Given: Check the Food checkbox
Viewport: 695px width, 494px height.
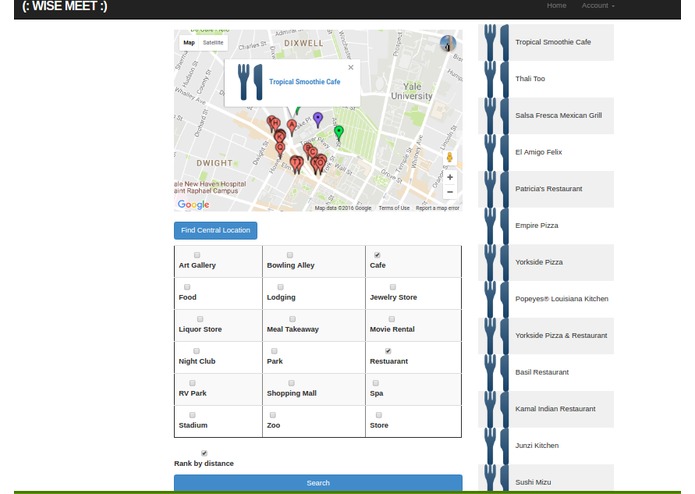Looking at the screenshot, I should 187,287.
